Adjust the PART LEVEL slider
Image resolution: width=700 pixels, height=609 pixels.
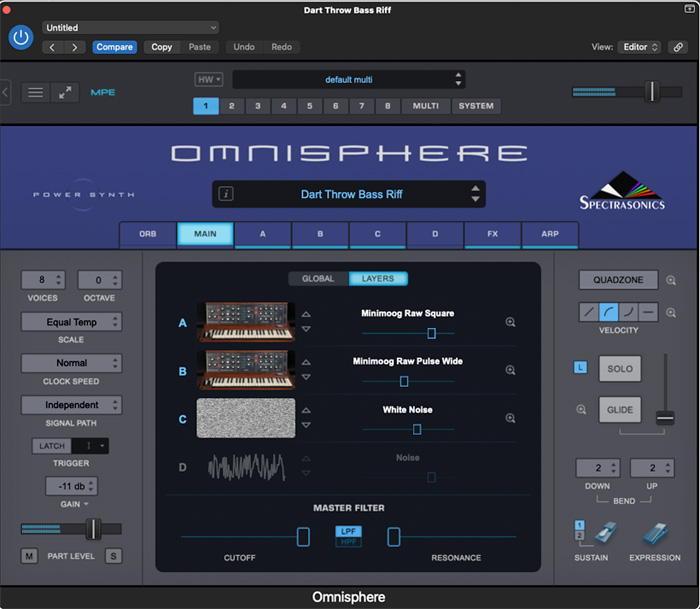click(93, 529)
